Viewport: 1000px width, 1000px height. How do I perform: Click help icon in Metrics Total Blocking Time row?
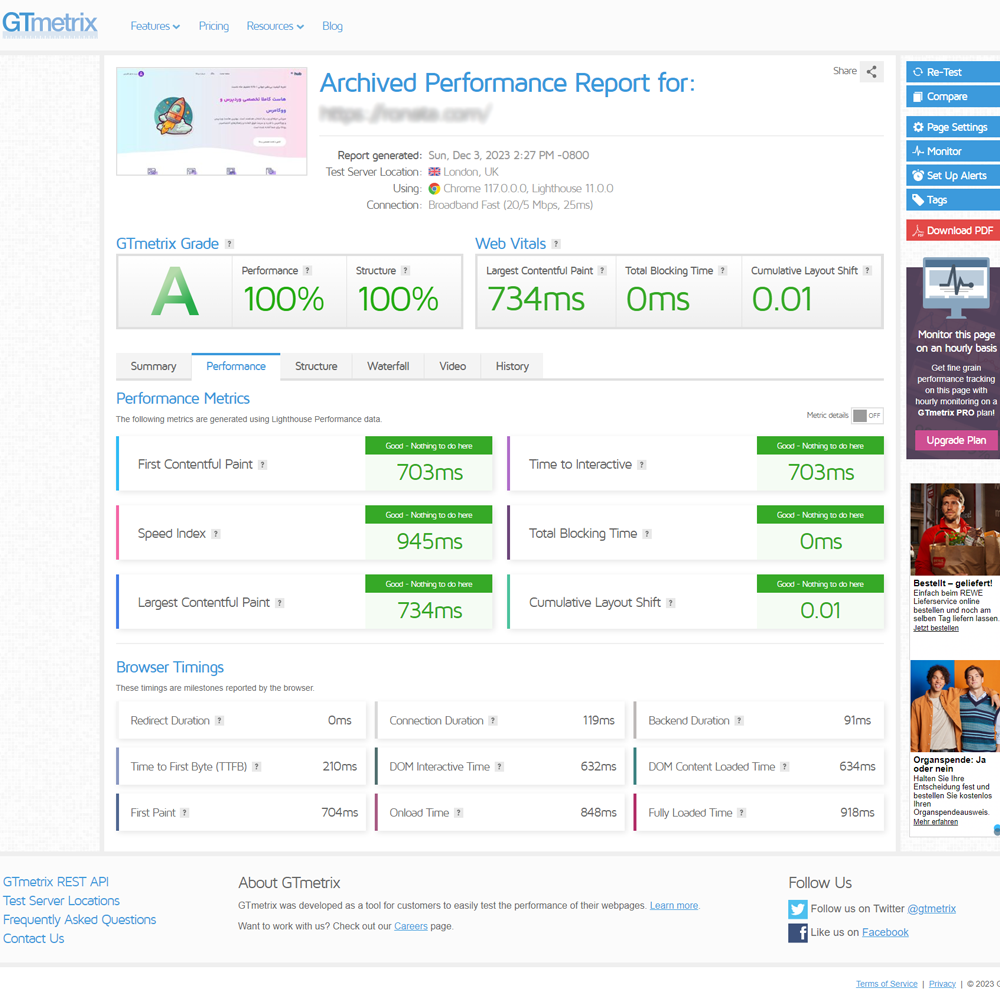click(x=647, y=534)
